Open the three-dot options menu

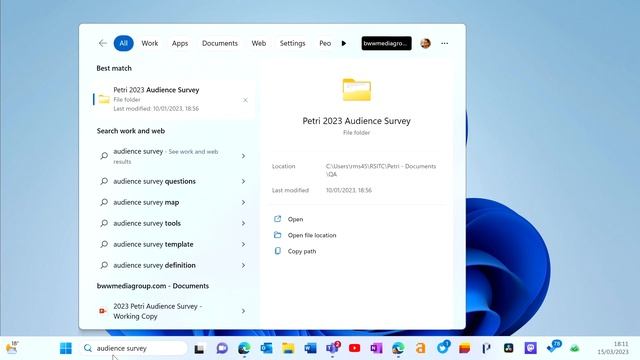tap(444, 43)
